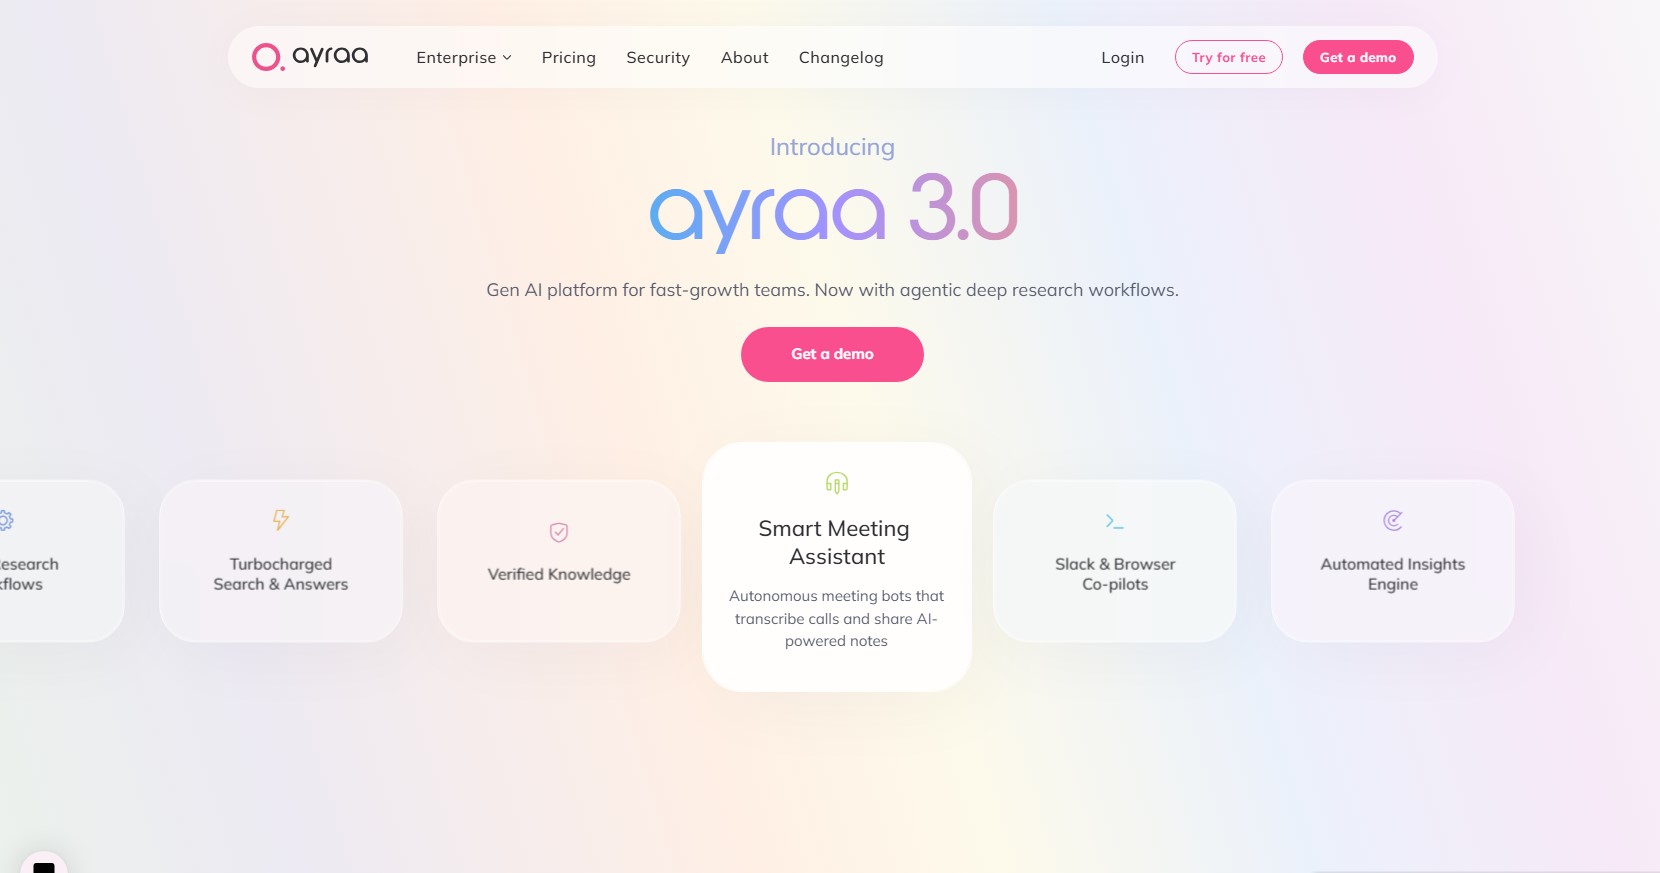This screenshot has height=873, width=1660.
Task: Click the terminal prompt Slack & Browser icon
Action: coord(1114,521)
